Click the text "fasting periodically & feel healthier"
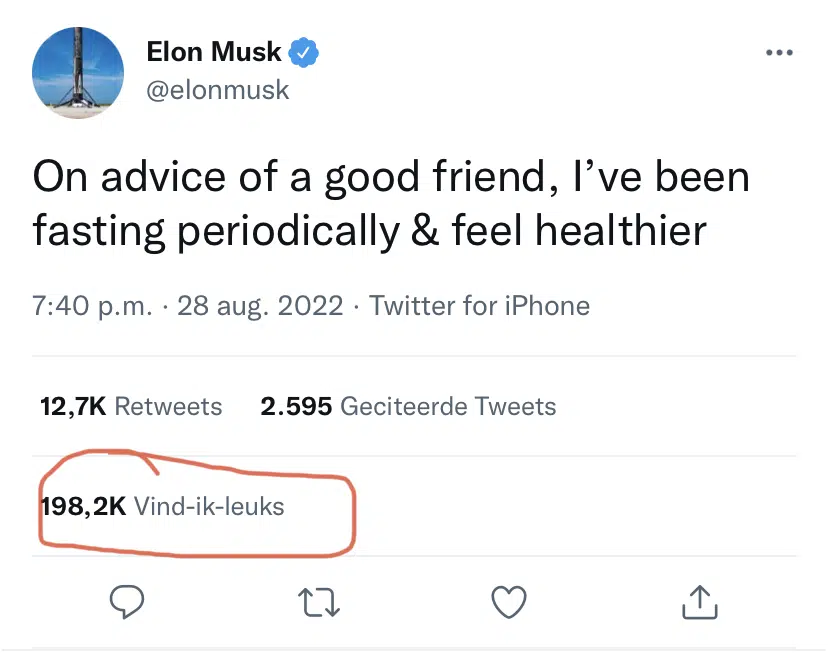 369,232
